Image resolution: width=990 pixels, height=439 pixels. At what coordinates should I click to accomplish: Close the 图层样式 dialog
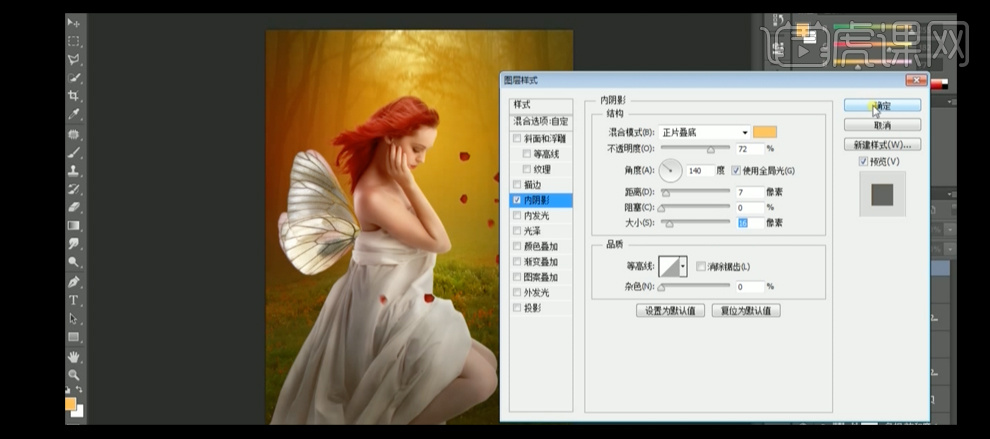coord(916,80)
